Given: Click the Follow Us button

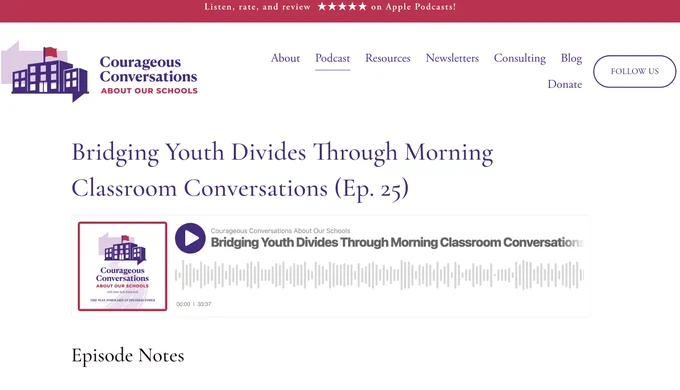Looking at the screenshot, I should click(634, 71).
